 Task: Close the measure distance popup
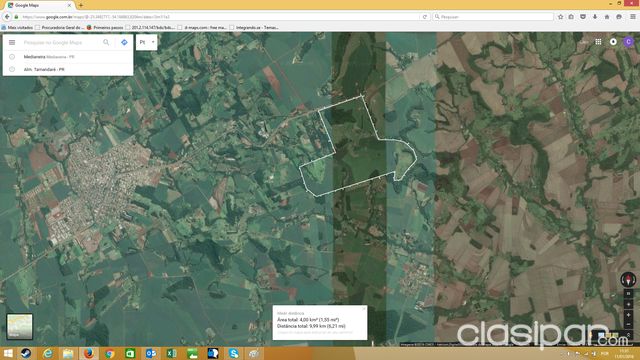tap(364, 309)
